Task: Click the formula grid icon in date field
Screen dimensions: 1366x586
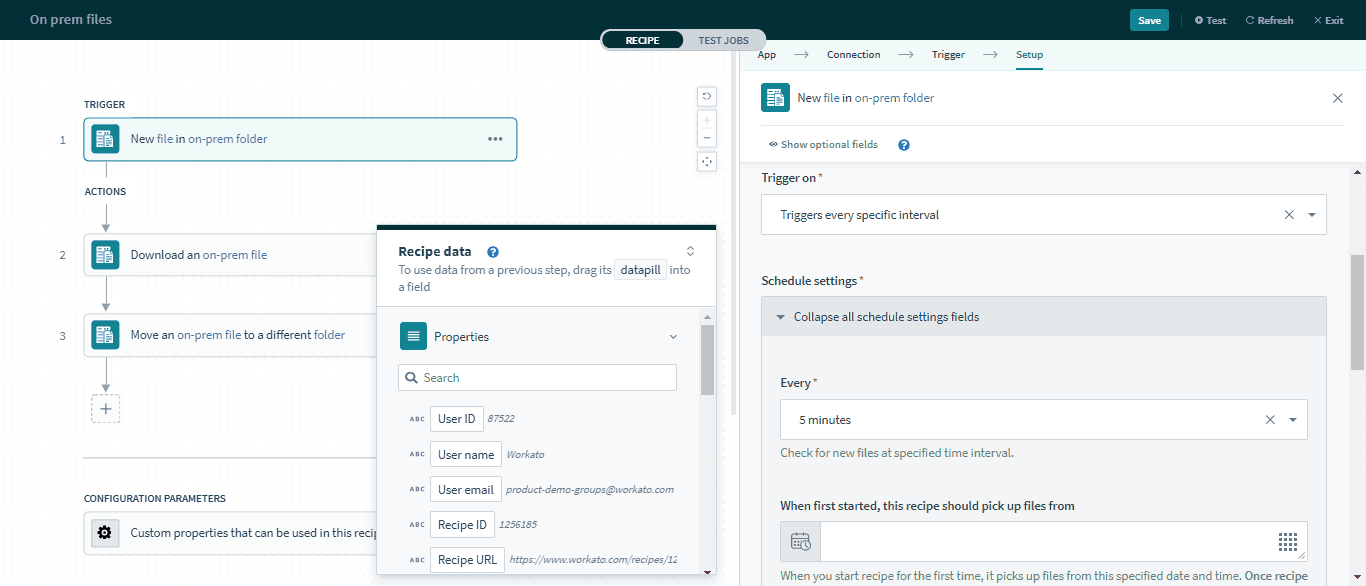Action: [x=1288, y=542]
